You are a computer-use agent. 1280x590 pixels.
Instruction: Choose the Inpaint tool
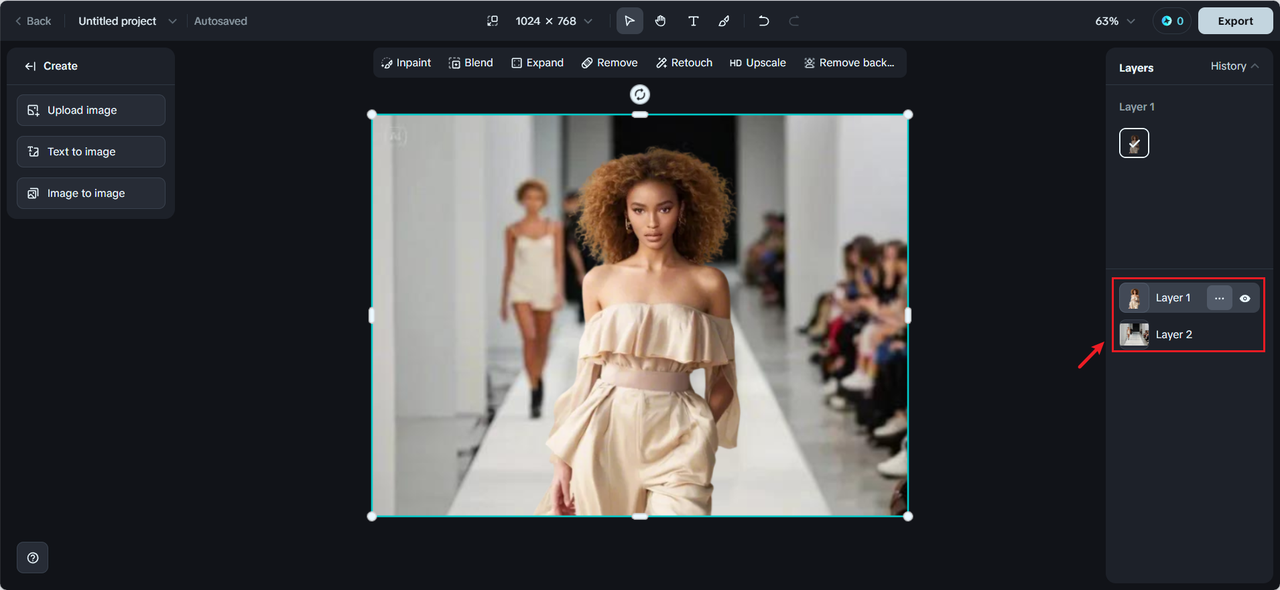coord(406,63)
